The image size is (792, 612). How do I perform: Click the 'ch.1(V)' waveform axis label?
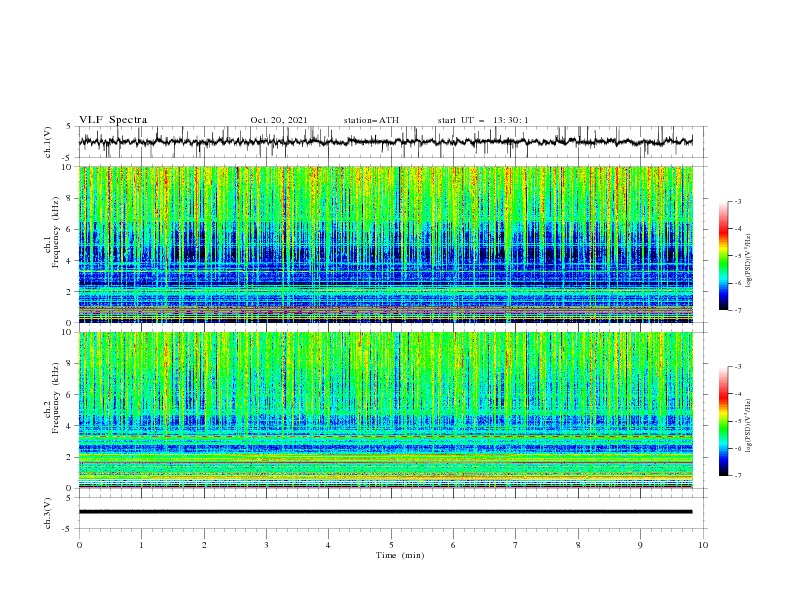click(x=48, y=142)
